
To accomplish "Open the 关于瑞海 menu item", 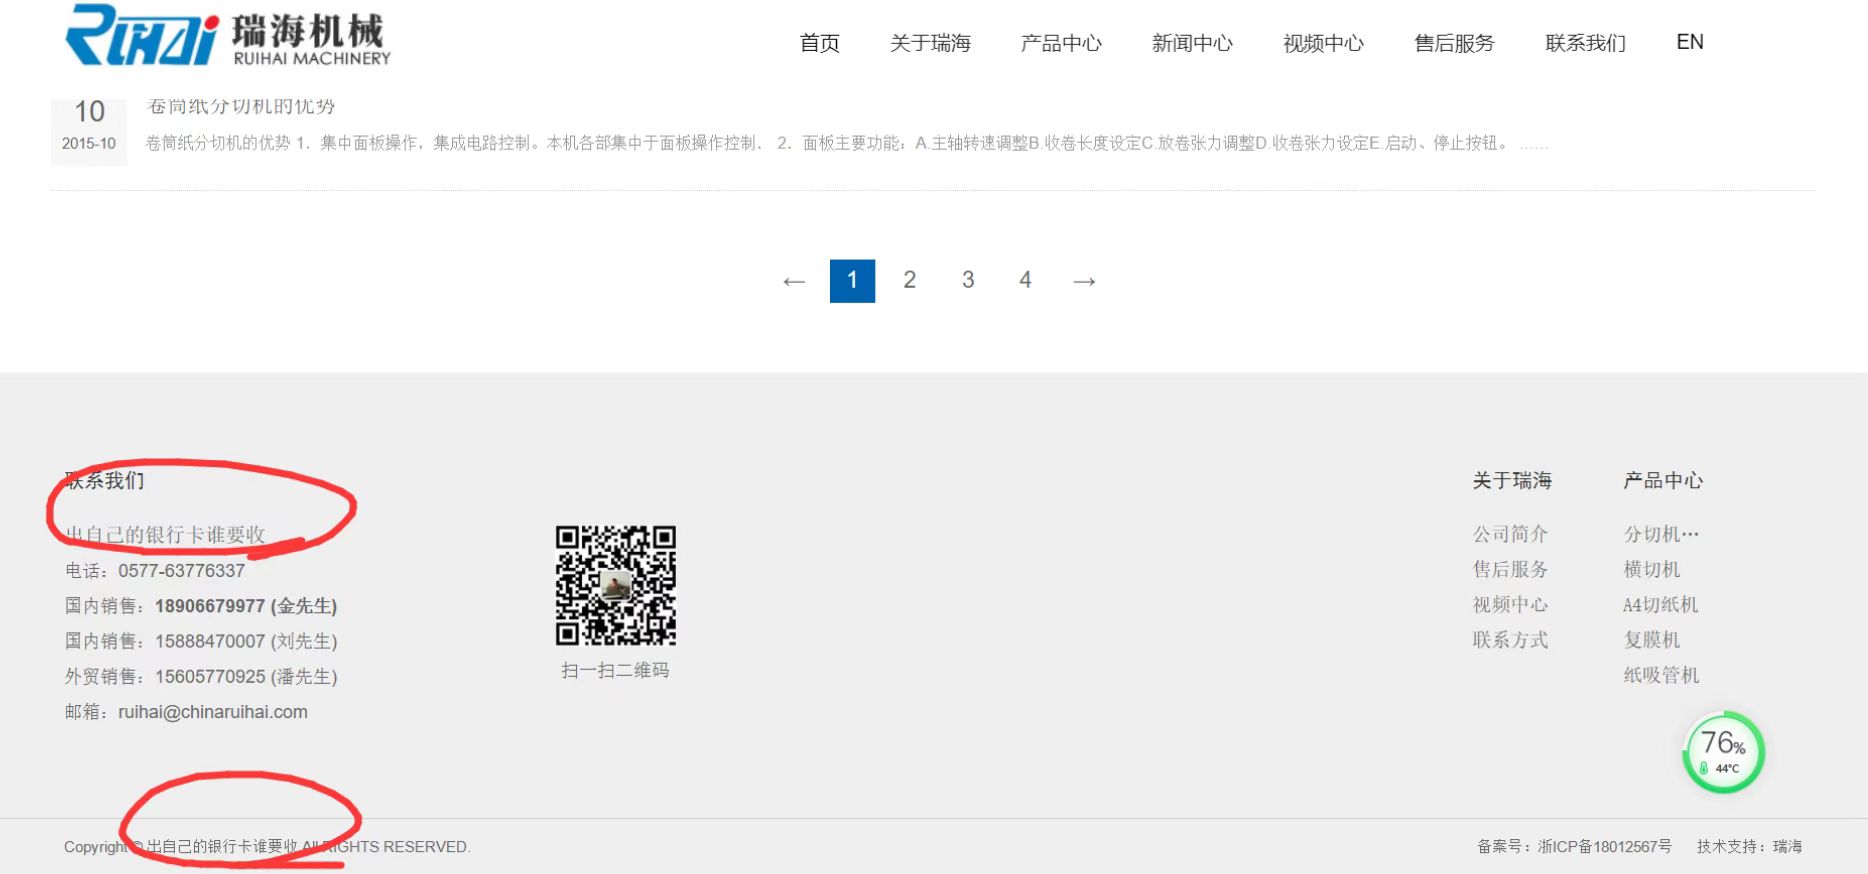I will [930, 43].
